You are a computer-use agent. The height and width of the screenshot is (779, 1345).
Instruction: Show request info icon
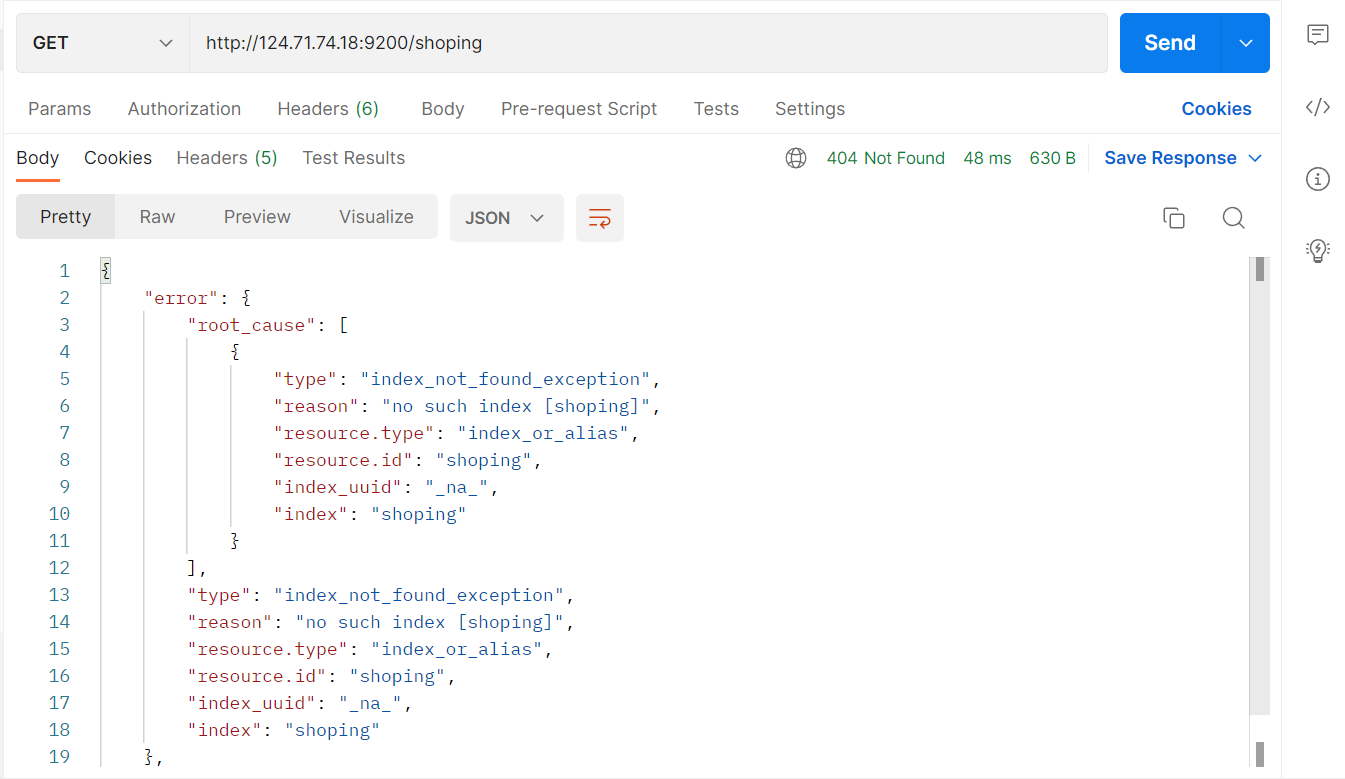tap(1318, 179)
